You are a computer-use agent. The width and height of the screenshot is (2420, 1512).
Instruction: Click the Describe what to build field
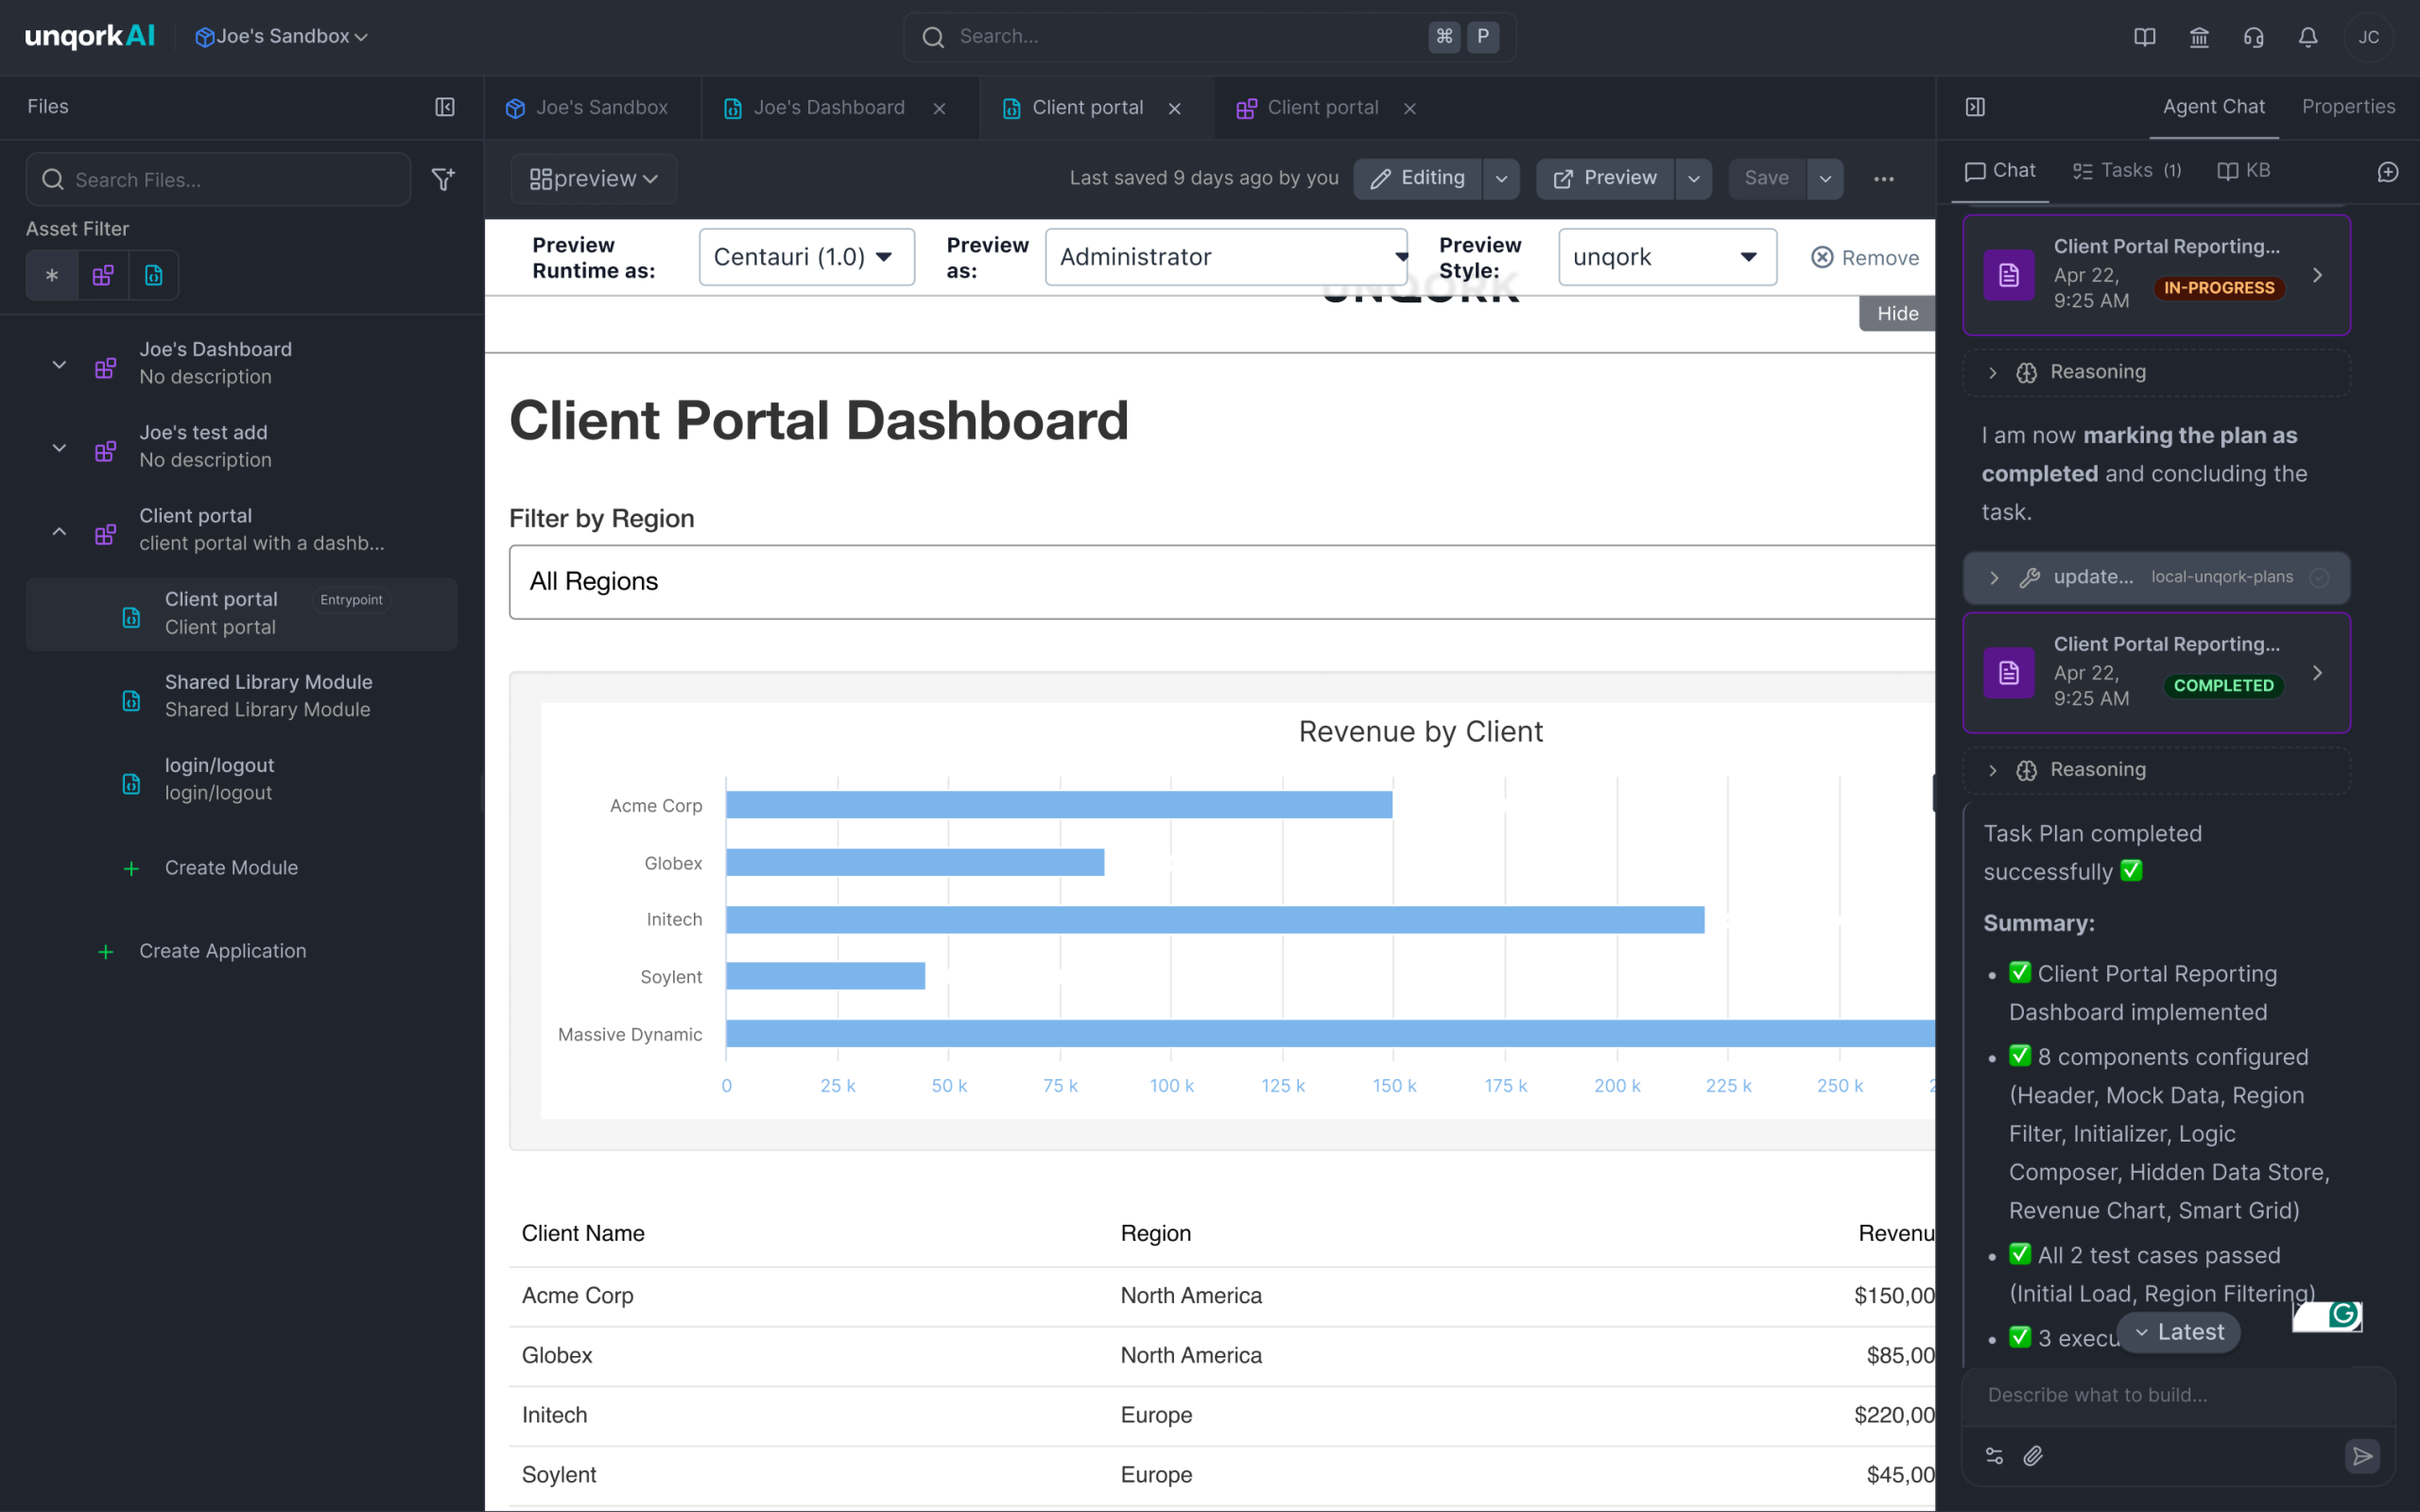pyautogui.click(x=2176, y=1395)
